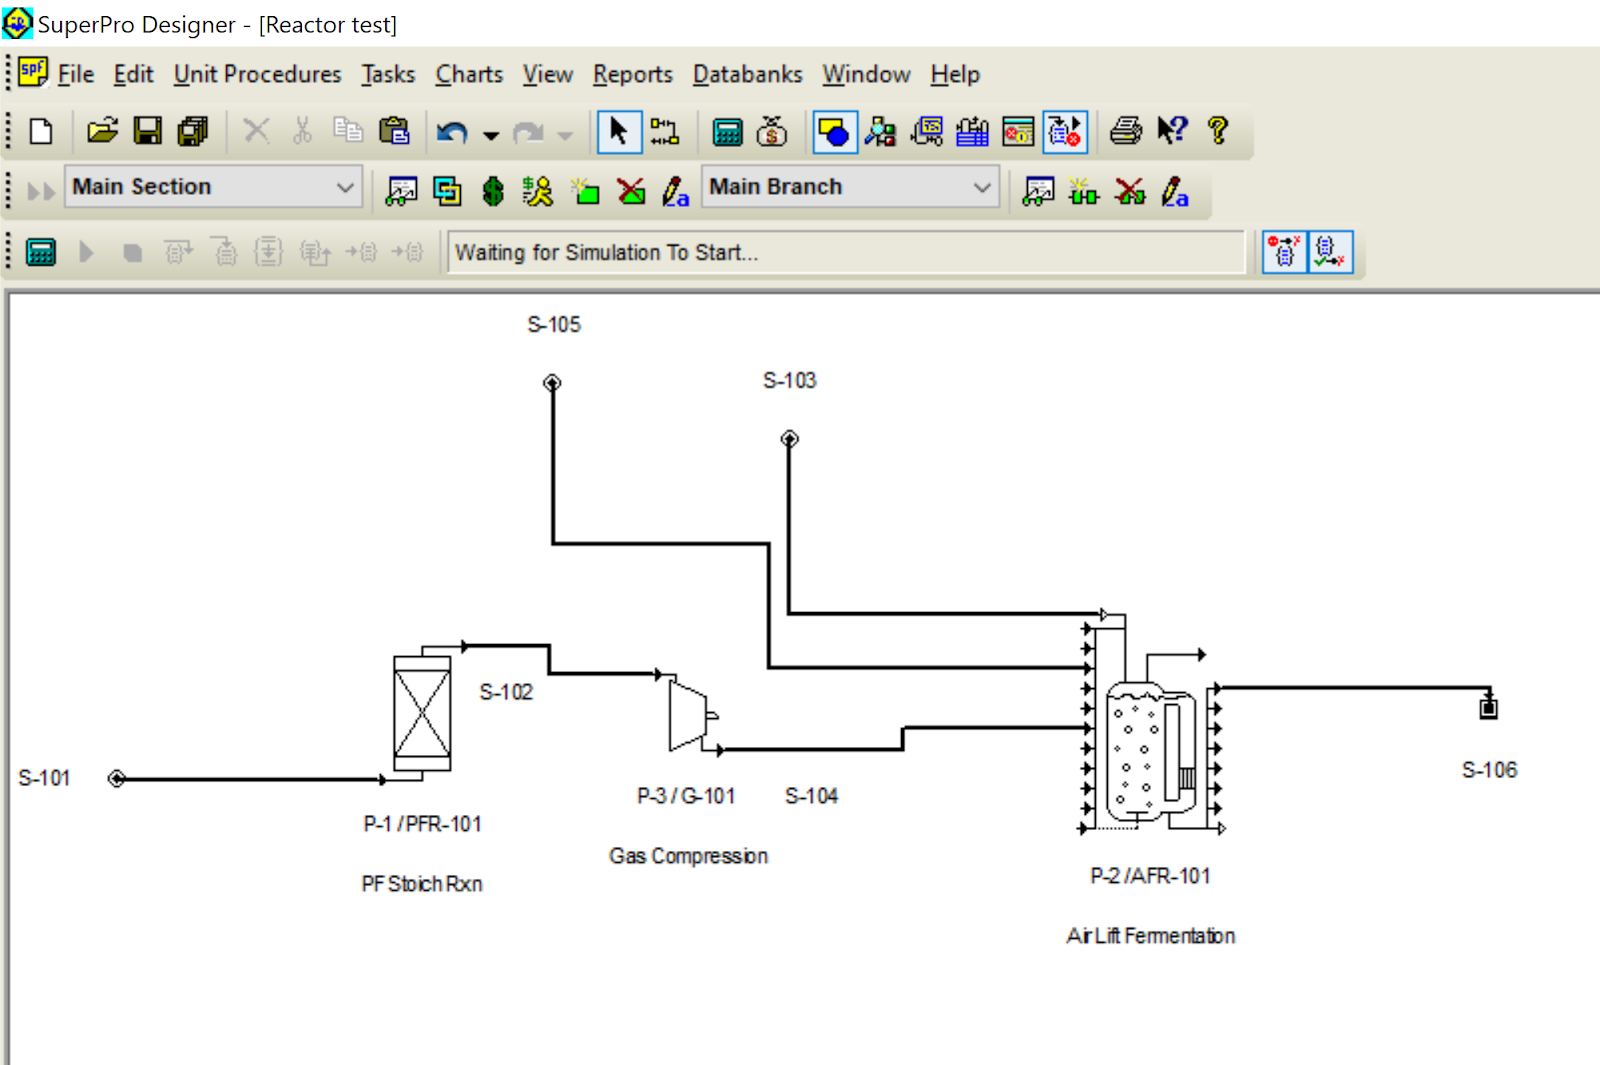Open help topics yellow question mark
The image size is (1600, 1065).
point(1217,131)
